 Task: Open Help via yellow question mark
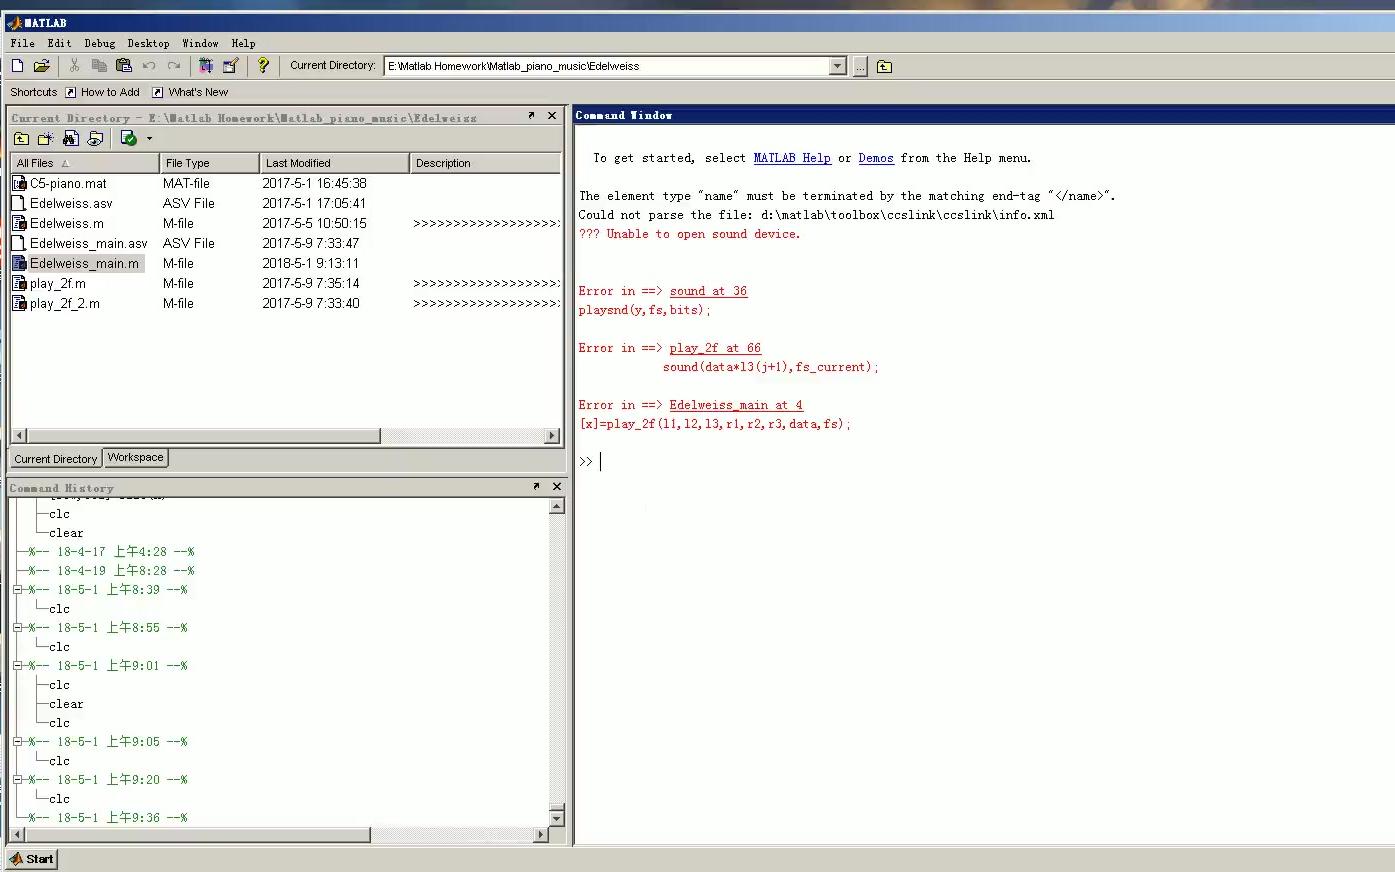tap(263, 66)
